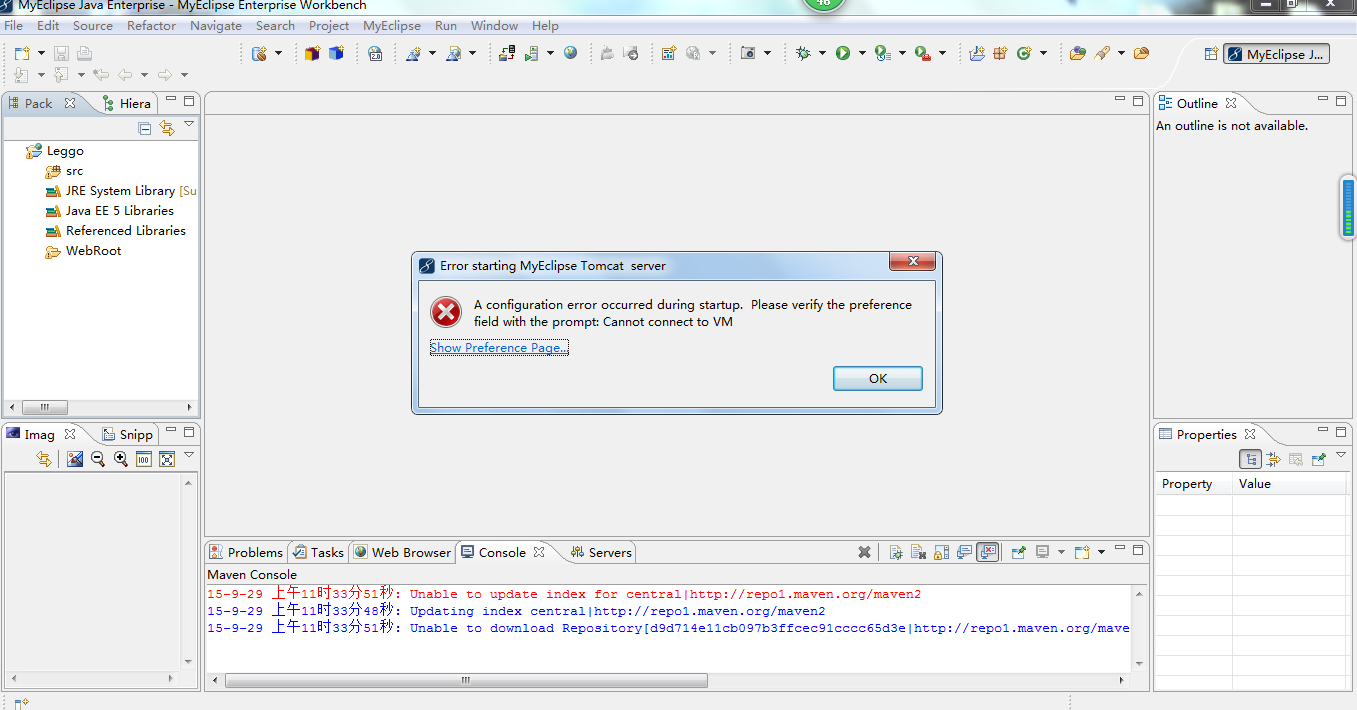Screen dimensions: 1357x710
Task: Click the New file toolbar icon
Action: tap(22, 53)
